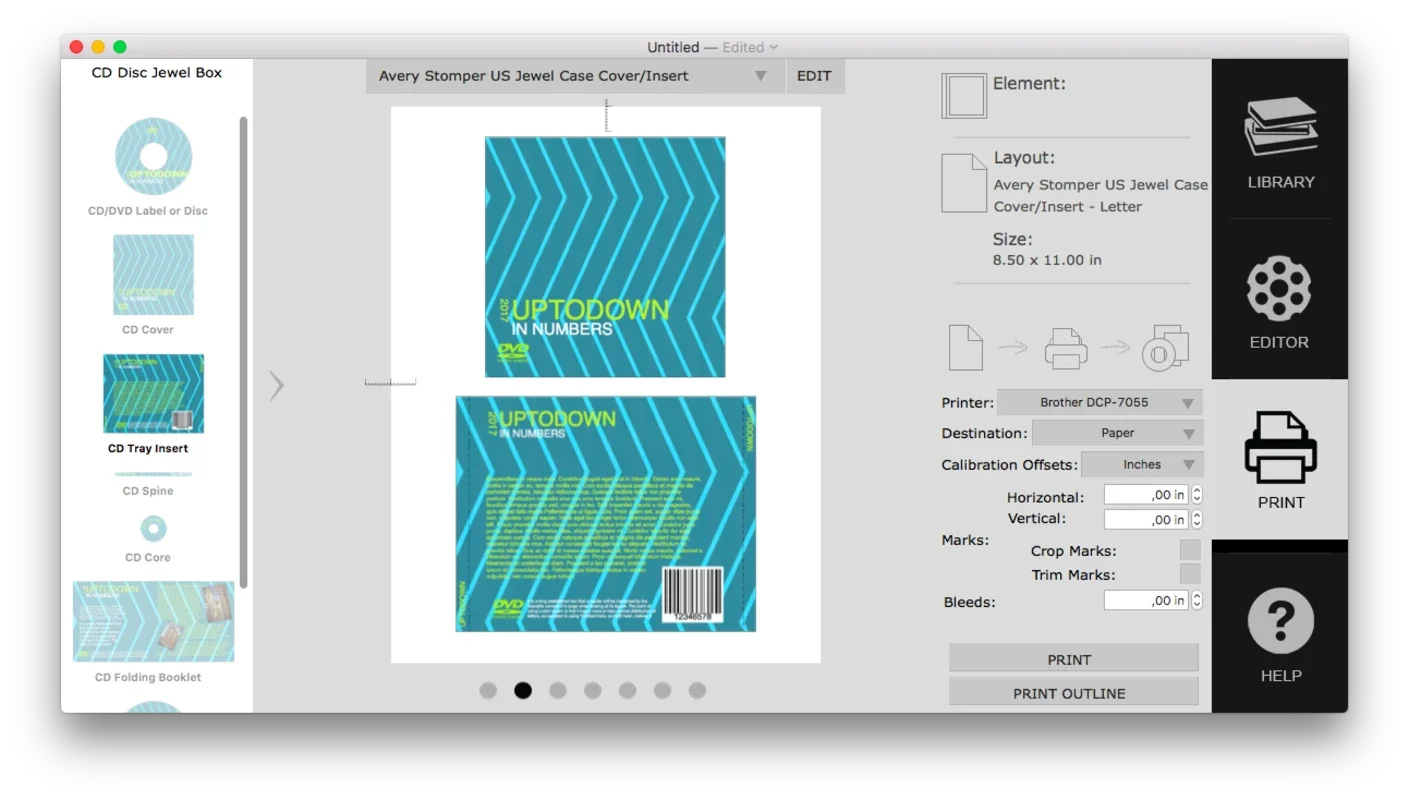Click the Vertical offset field
1409x800 pixels.
click(1146, 519)
